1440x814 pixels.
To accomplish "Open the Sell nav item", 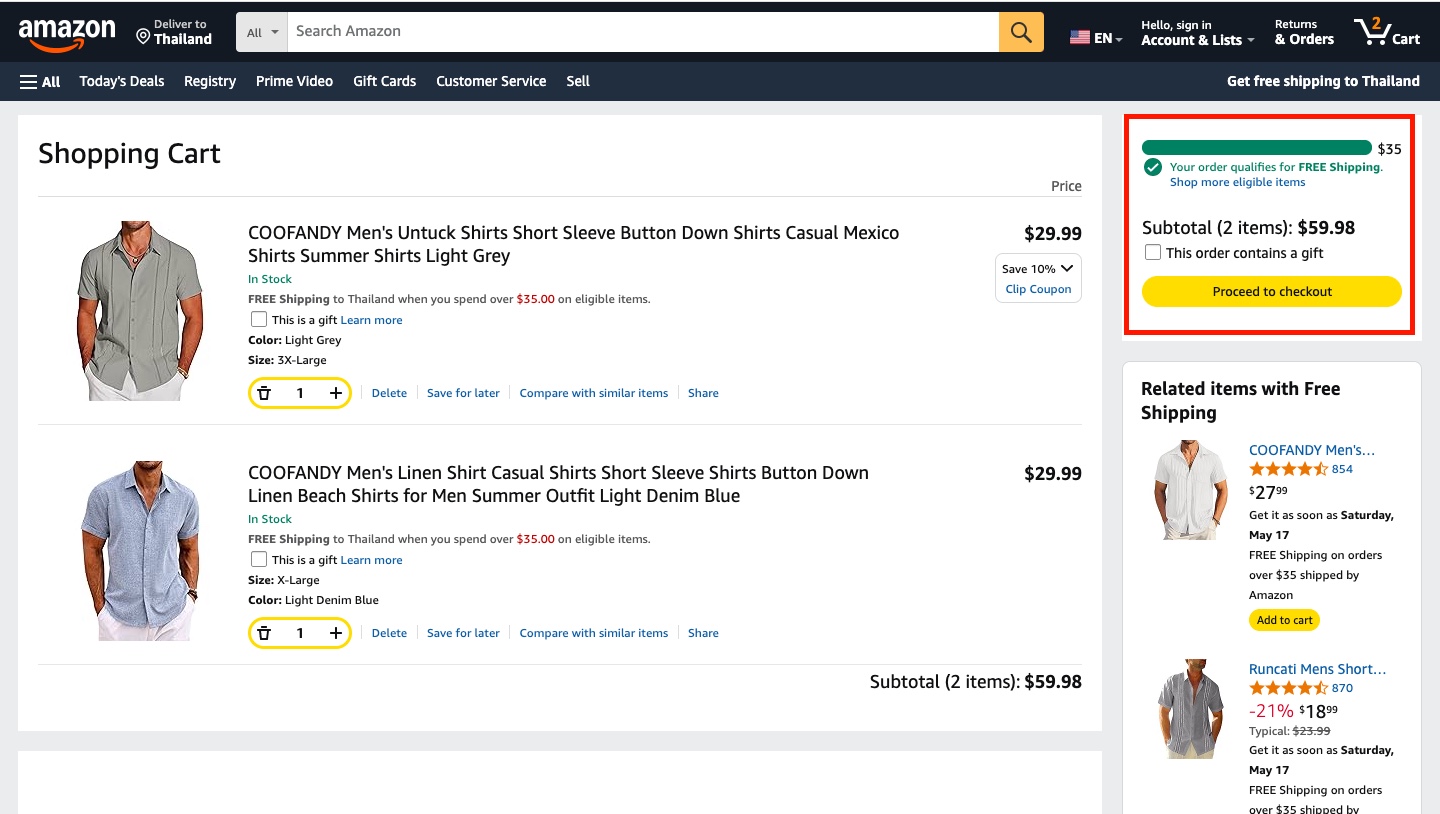I will pyautogui.click(x=578, y=81).
